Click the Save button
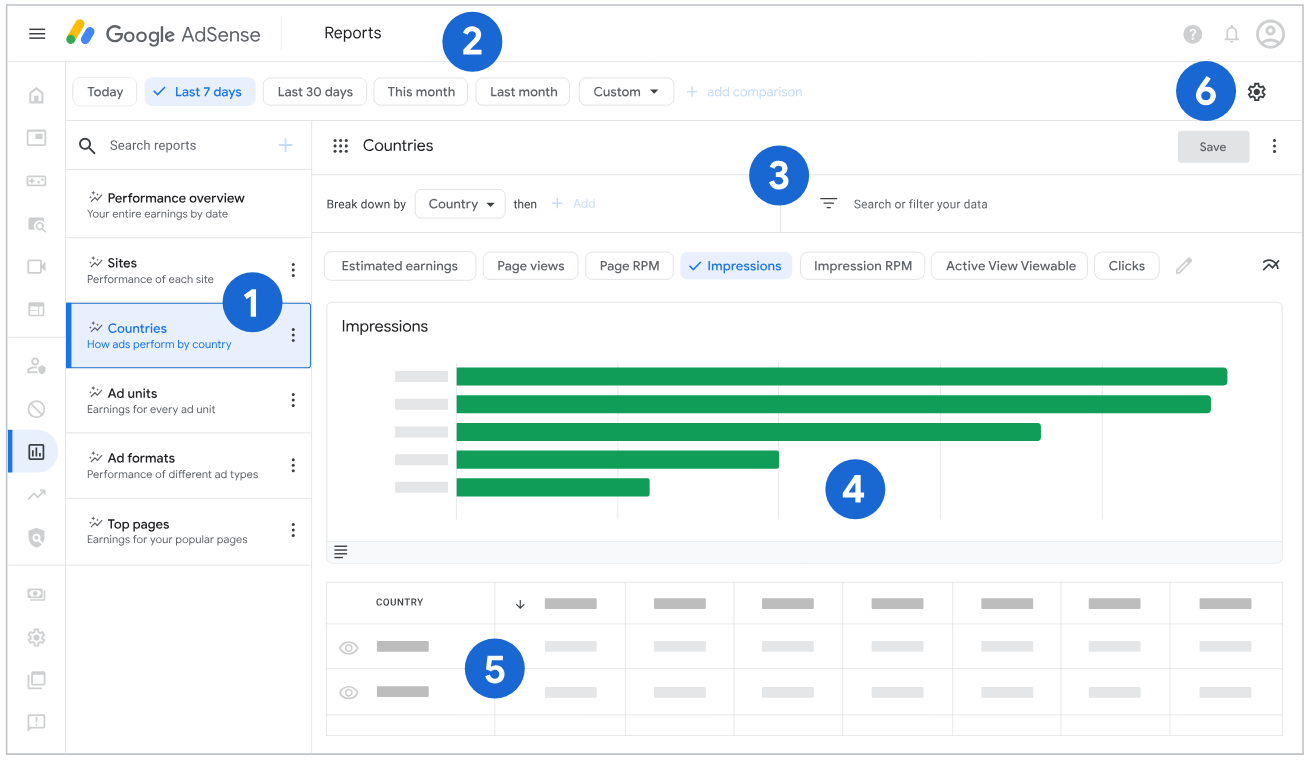The image size is (1310, 762). [1213, 146]
